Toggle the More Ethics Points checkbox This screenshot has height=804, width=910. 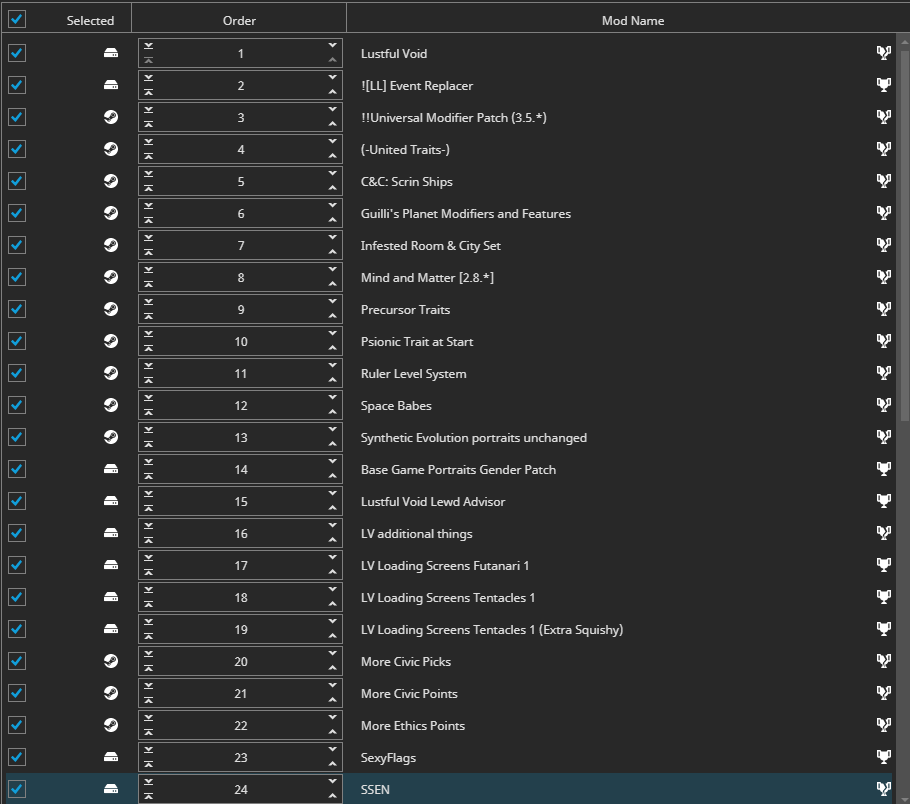pos(17,725)
